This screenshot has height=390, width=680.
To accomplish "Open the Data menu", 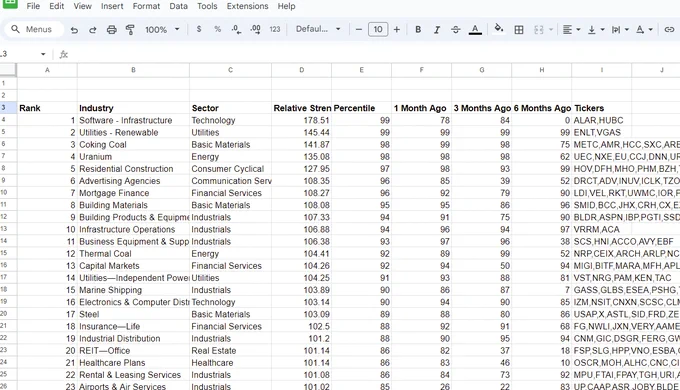I will (x=178, y=6).
